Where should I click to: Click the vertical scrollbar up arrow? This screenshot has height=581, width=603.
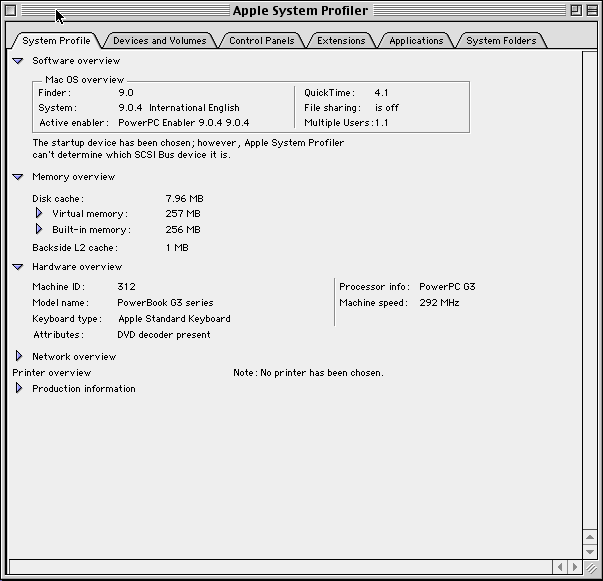pyautogui.click(x=590, y=537)
